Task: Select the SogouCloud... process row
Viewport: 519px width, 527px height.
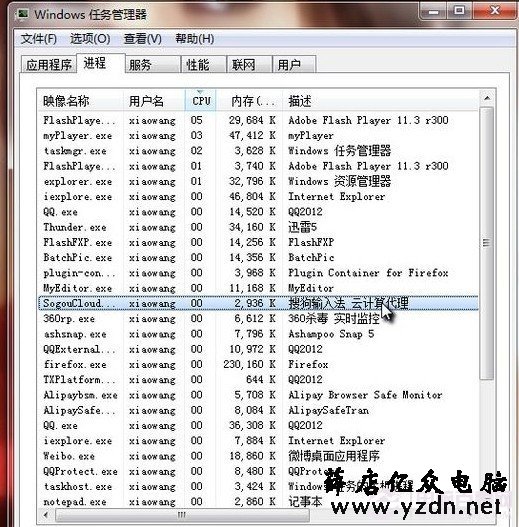Action: (x=258, y=303)
